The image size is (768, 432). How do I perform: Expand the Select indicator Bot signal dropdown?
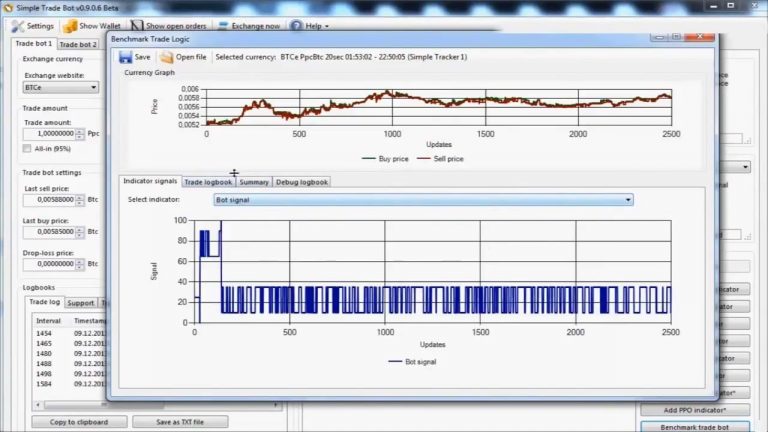point(423,200)
